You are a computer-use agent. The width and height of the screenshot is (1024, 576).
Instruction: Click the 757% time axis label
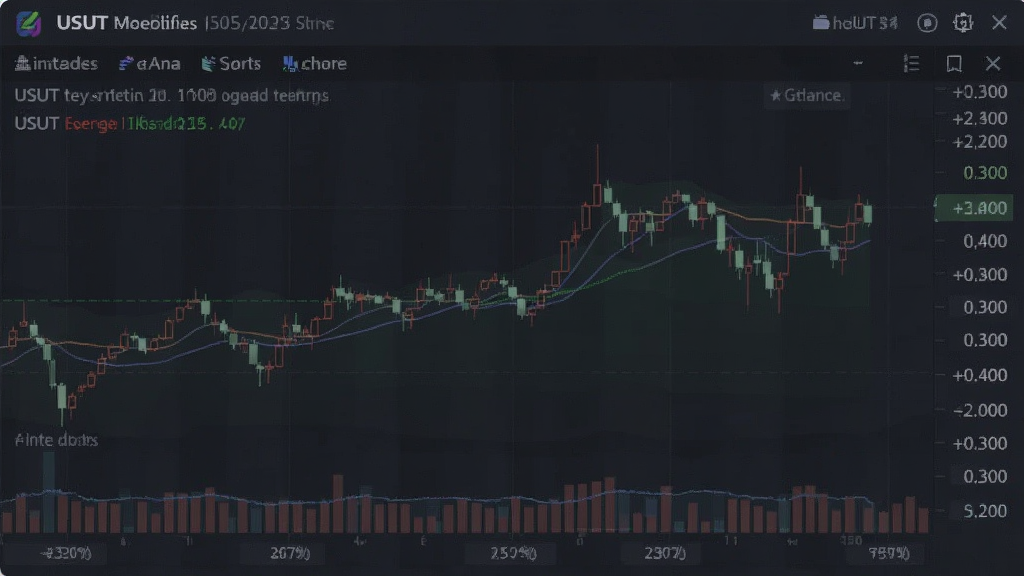(x=889, y=554)
